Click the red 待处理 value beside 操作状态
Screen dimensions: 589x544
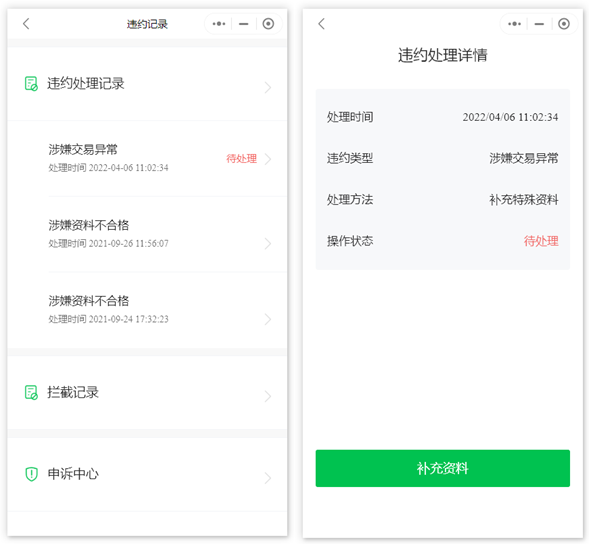click(x=541, y=241)
